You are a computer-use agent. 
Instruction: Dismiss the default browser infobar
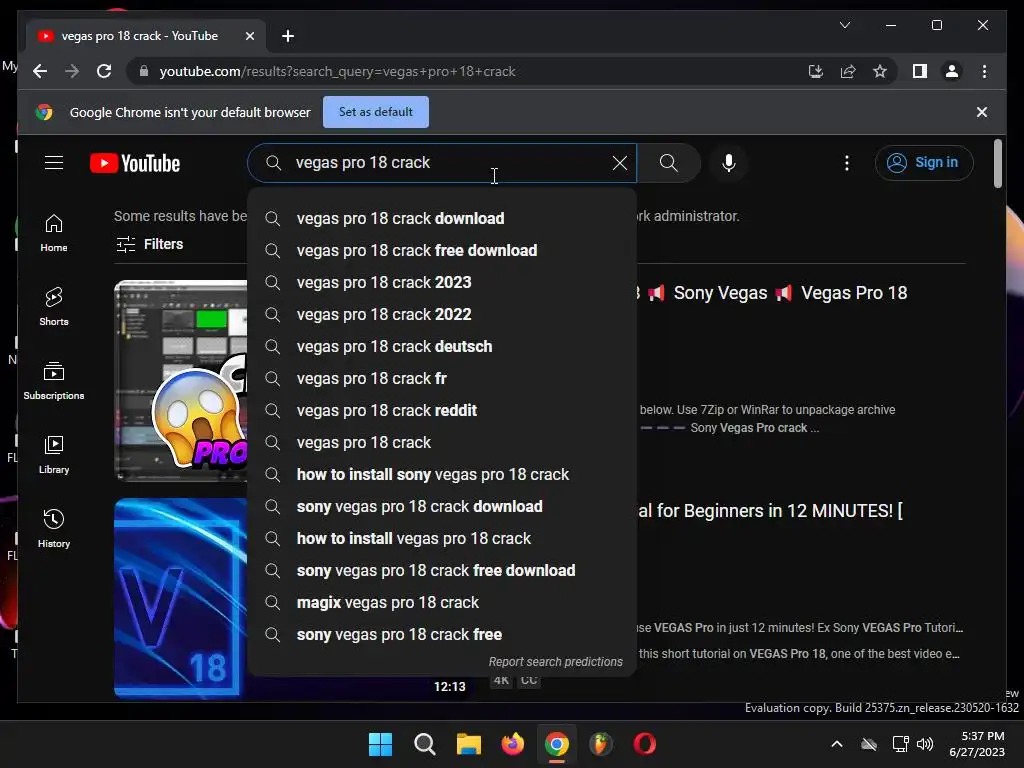click(x=982, y=112)
